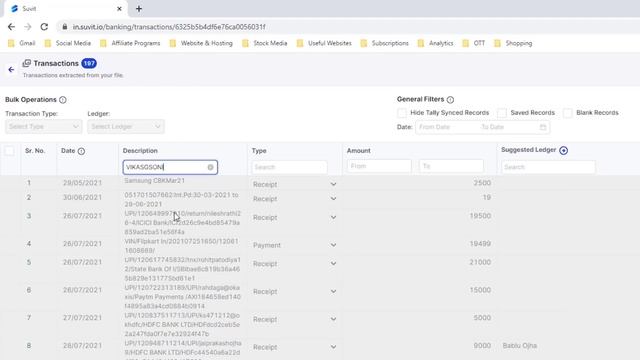Open the Gmail bookmark folder
Viewport: 640px width, 360px height.
click(x=22, y=43)
